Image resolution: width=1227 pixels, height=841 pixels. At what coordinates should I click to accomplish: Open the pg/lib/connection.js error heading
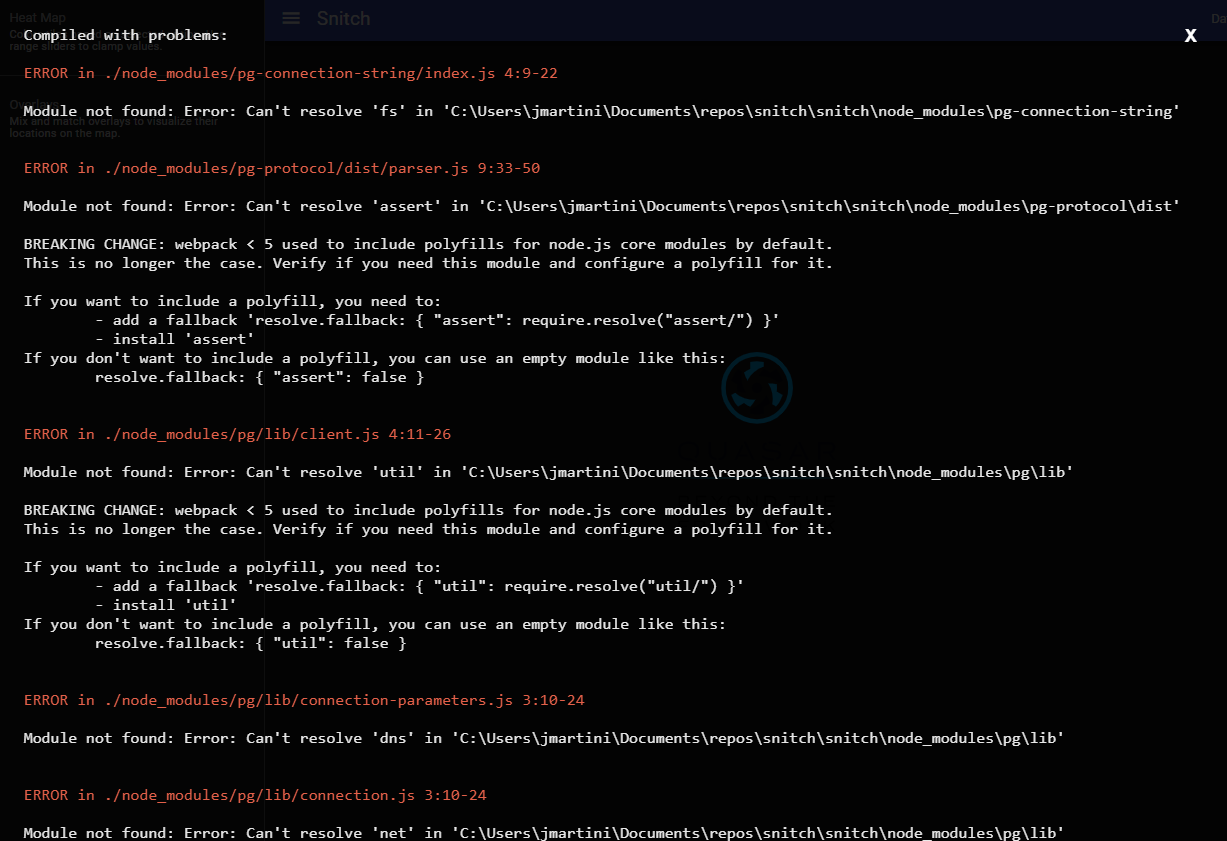coord(254,794)
